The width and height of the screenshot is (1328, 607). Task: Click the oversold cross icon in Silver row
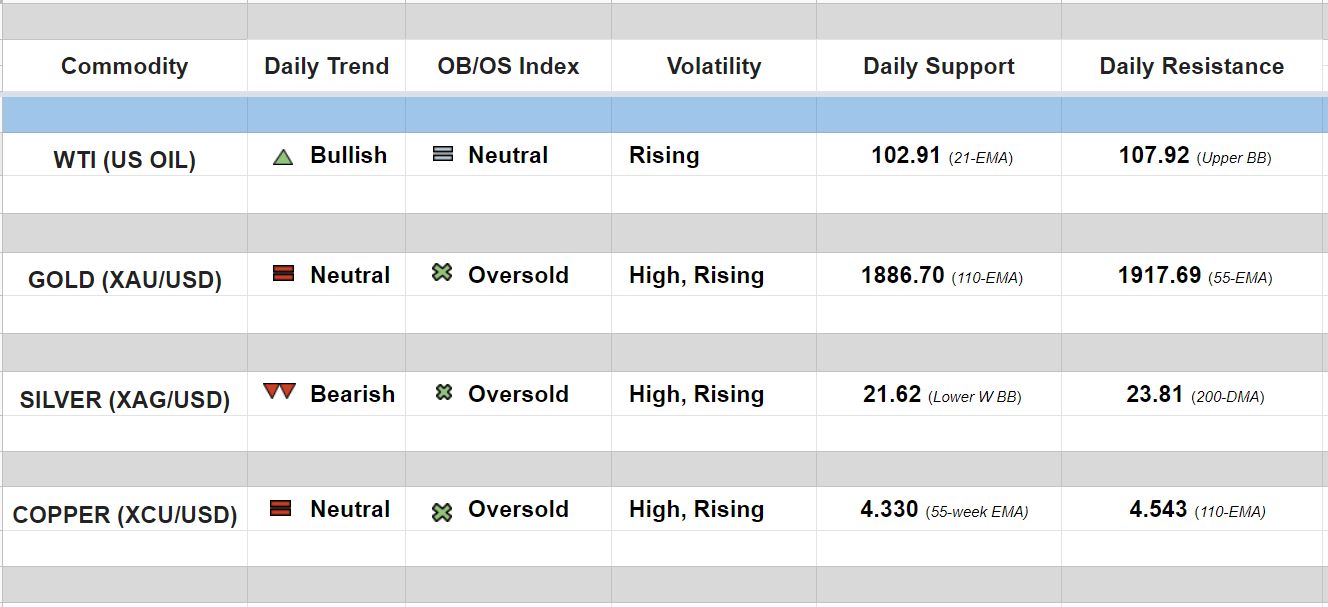point(443,393)
